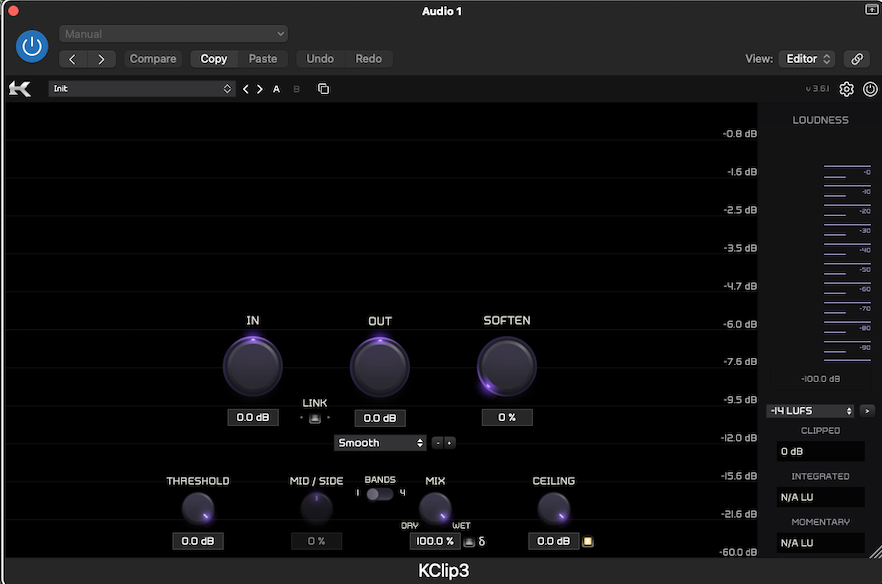Viewport: 882px width, 584px height.
Task: Open the Init preset selector
Action: (141, 89)
